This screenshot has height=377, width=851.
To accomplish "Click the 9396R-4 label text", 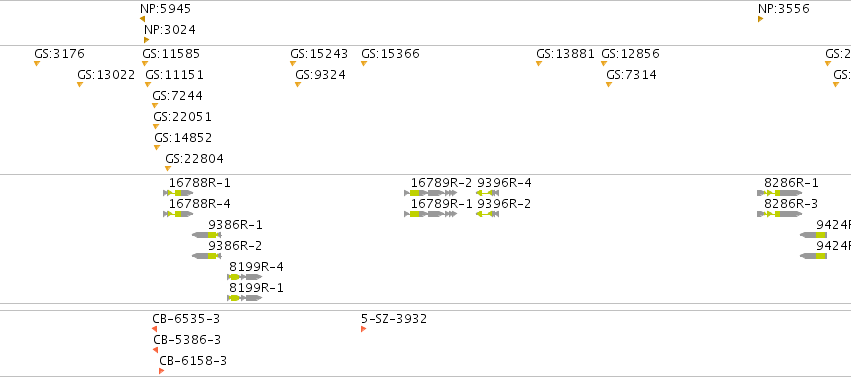I will tap(504, 183).
